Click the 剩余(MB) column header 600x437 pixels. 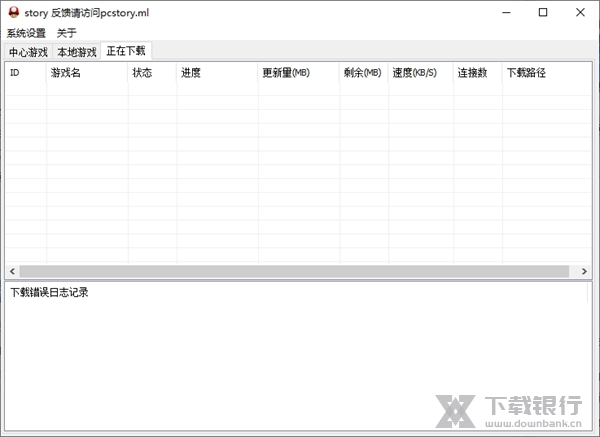pyautogui.click(x=364, y=73)
